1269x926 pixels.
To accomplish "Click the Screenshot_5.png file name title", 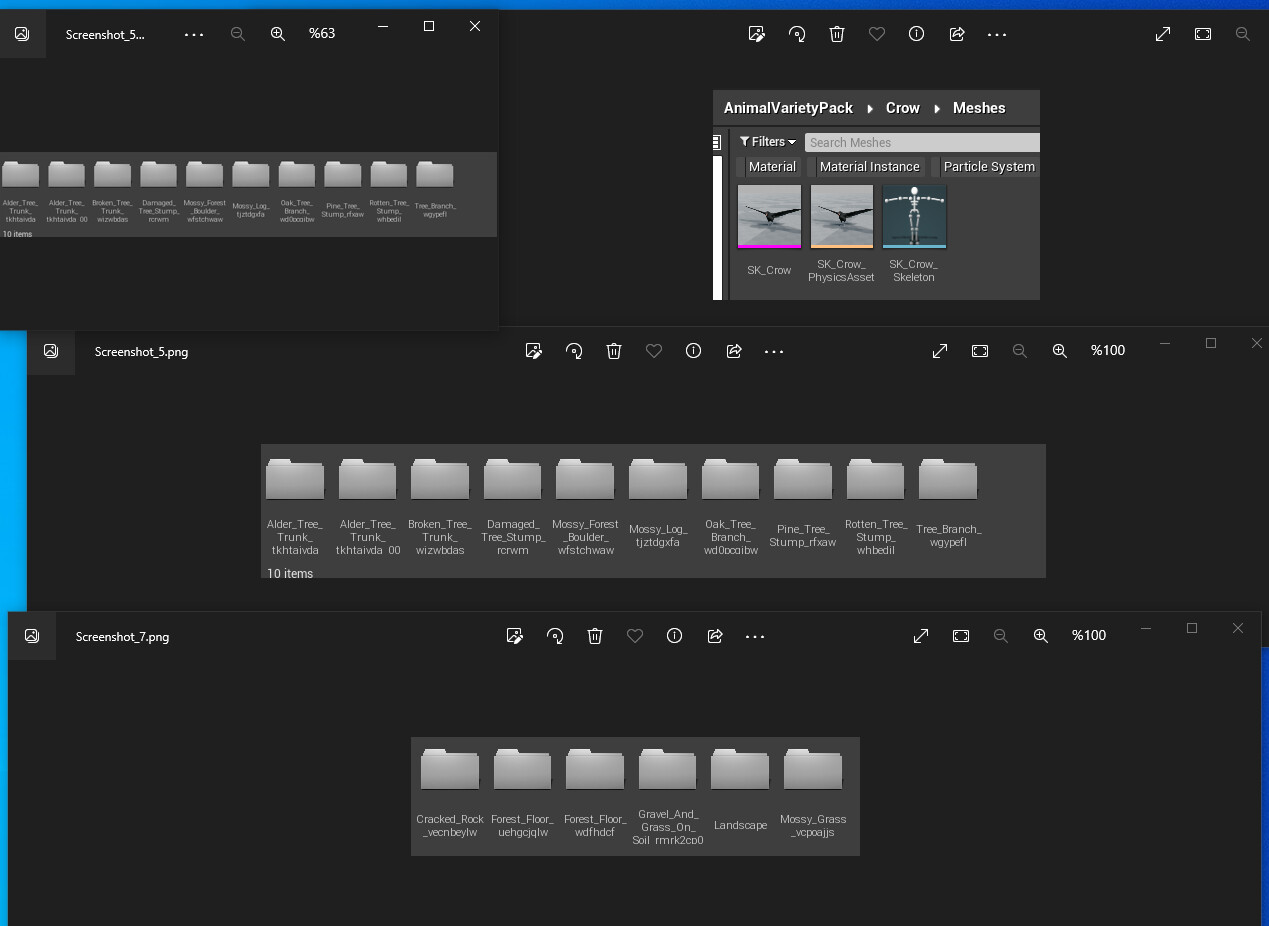I will click(141, 352).
